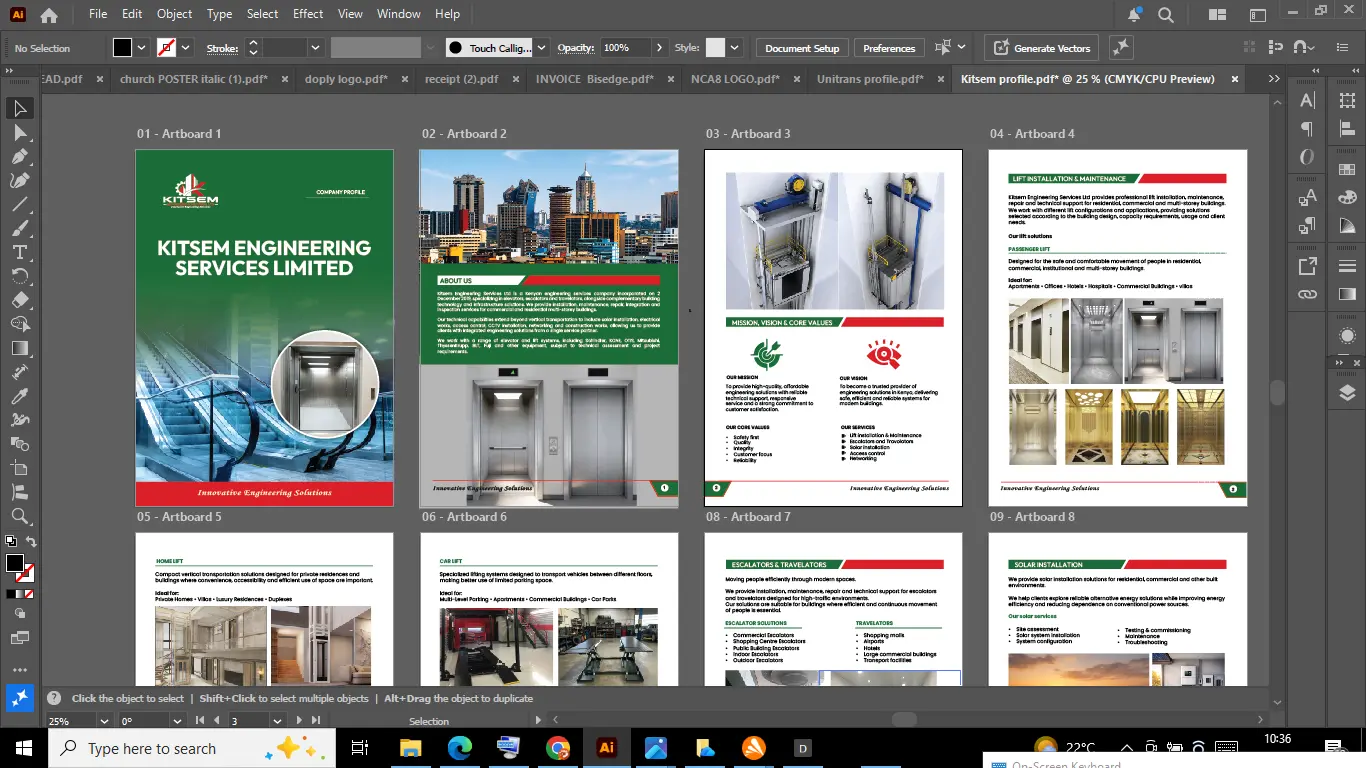Toggle the blue contextual task bar pin
The height and width of the screenshot is (768, 1366).
coord(19,697)
